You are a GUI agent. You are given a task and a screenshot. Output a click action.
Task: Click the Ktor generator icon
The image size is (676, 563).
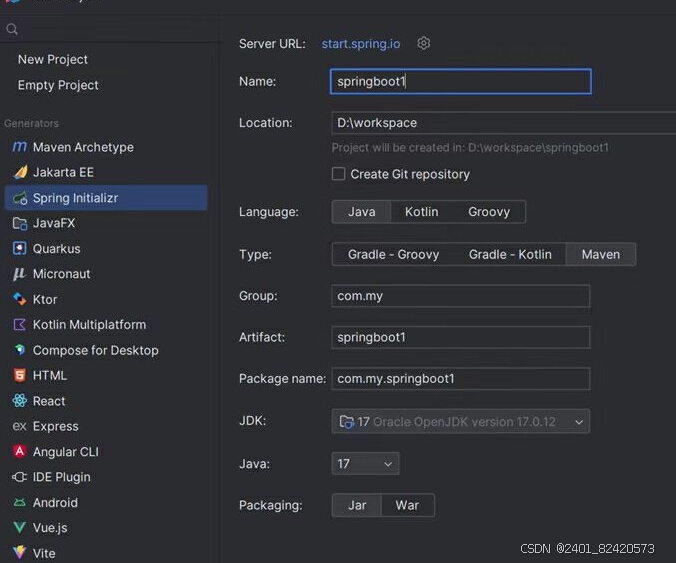click(x=19, y=299)
